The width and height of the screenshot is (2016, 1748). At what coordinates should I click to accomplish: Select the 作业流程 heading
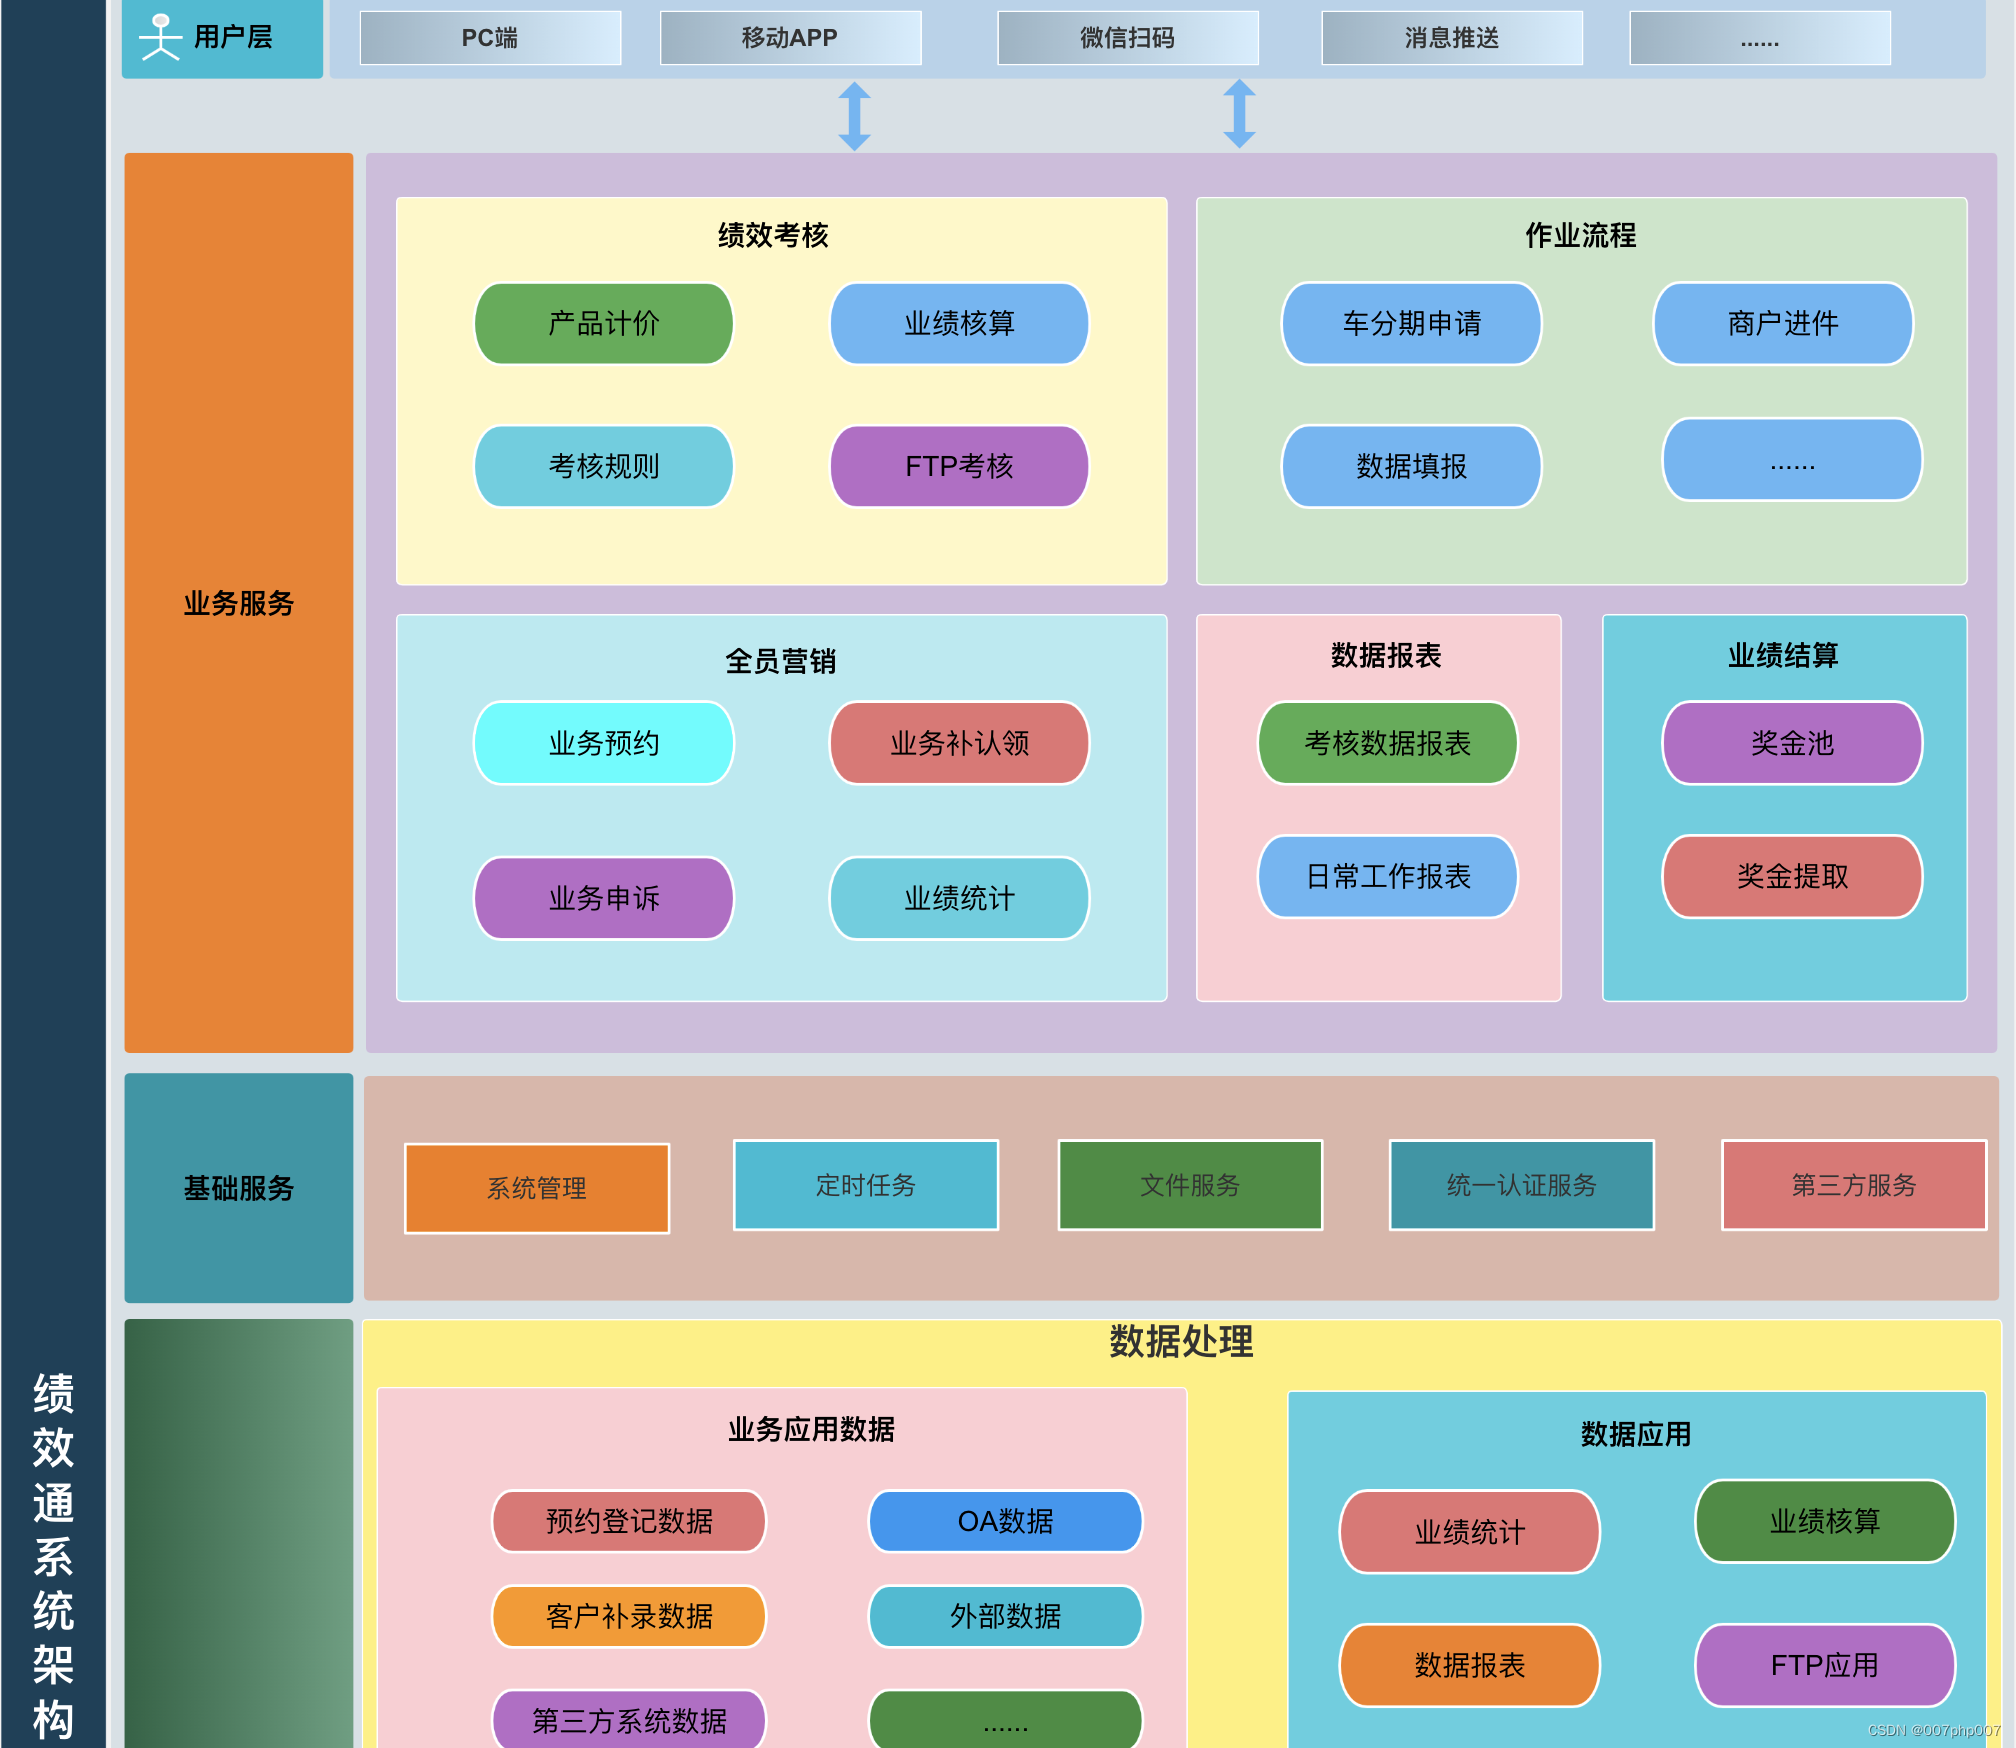click(x=1581, y=235)
